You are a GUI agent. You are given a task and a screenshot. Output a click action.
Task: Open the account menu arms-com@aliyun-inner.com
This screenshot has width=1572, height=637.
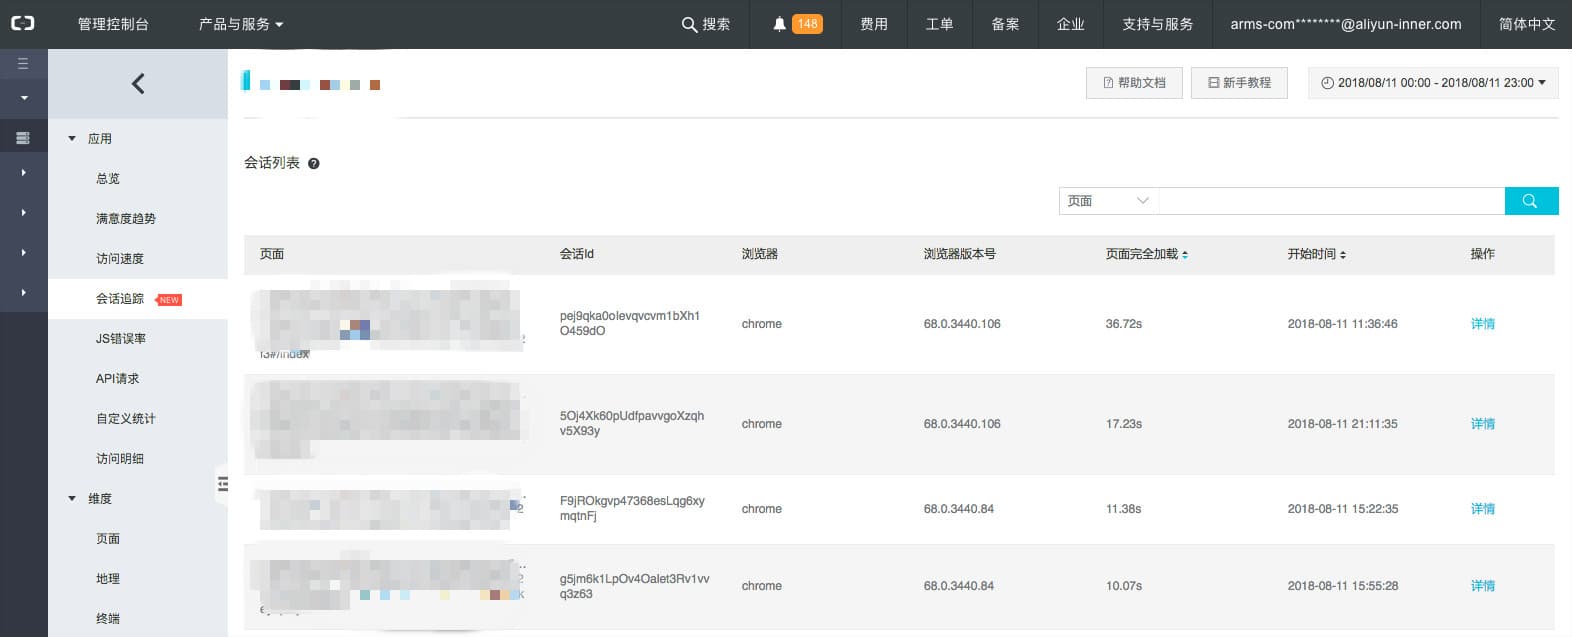(x=1345, y=24)
